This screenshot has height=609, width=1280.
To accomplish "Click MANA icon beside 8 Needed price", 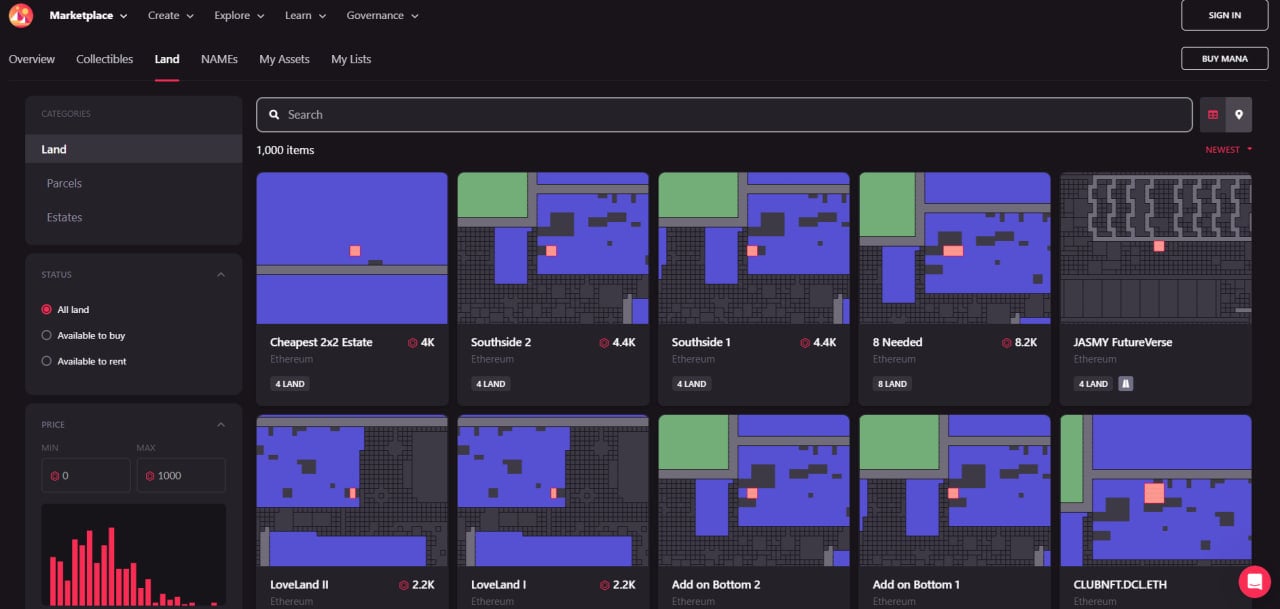I will tap(1007, 342).
